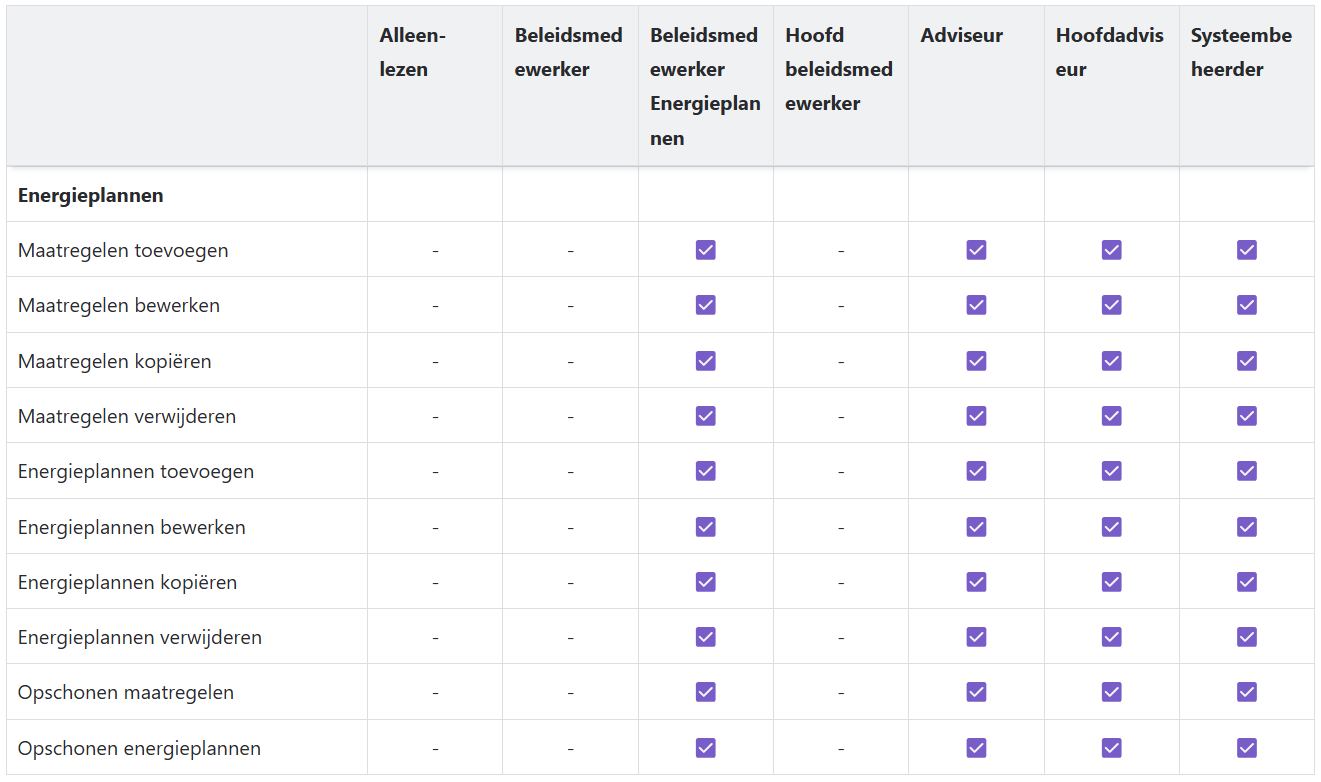Uncheck Maatregelen verwijderen for Beleidsmedewerker Energieplannen
This screenshot has height=782, width=1321.
(706, 416)
